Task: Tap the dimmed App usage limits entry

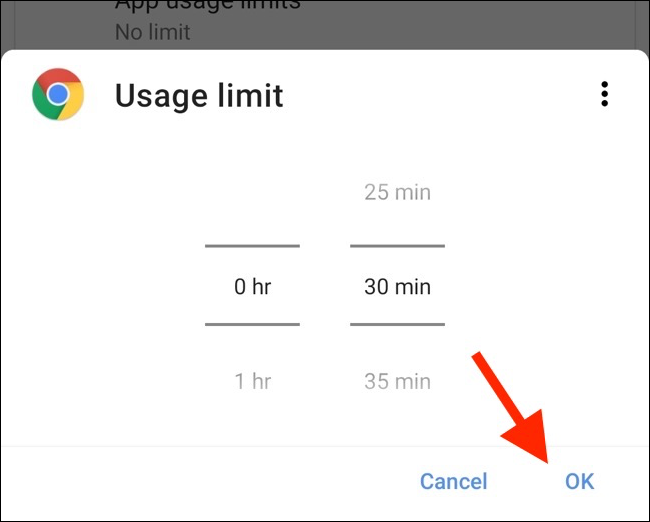Action: pyautogui.click(x=207, y=6)
